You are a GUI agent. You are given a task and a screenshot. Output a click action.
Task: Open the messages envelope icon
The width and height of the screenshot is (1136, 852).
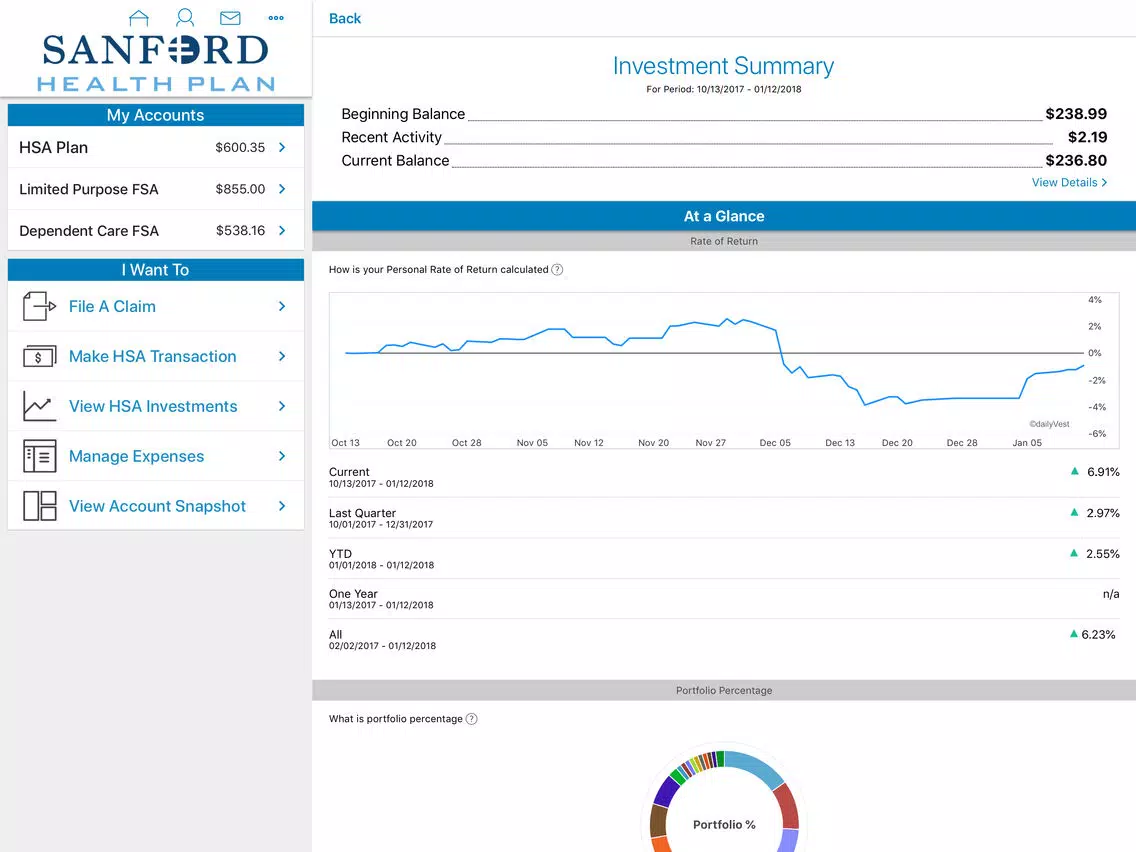tap(230, 17)
